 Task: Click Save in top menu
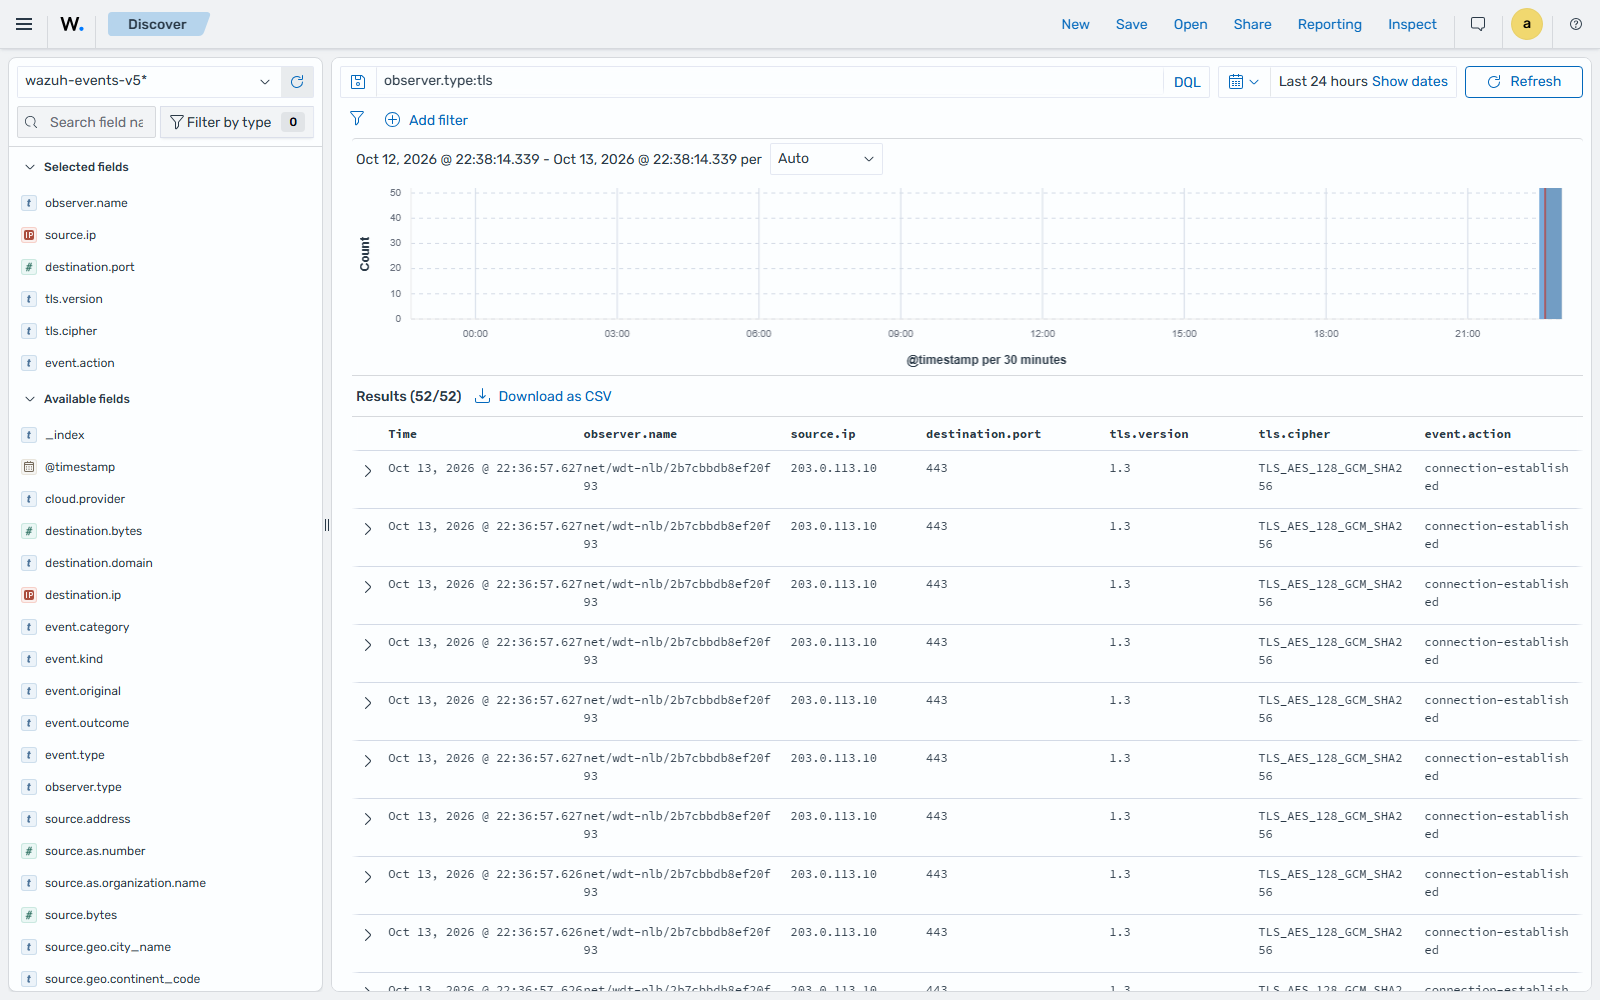(1131, 24)
